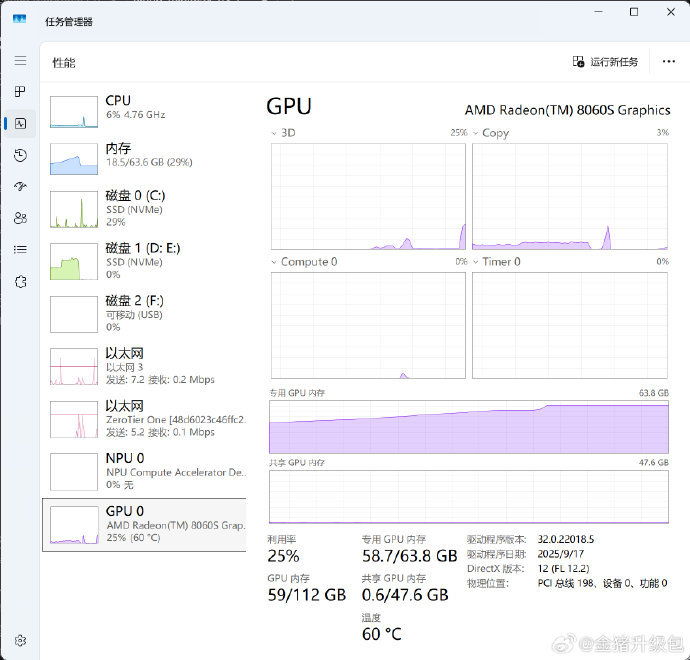Open the hamburger navigation menu
Screen dimensions: 690x660
click(x=20, y=60)
